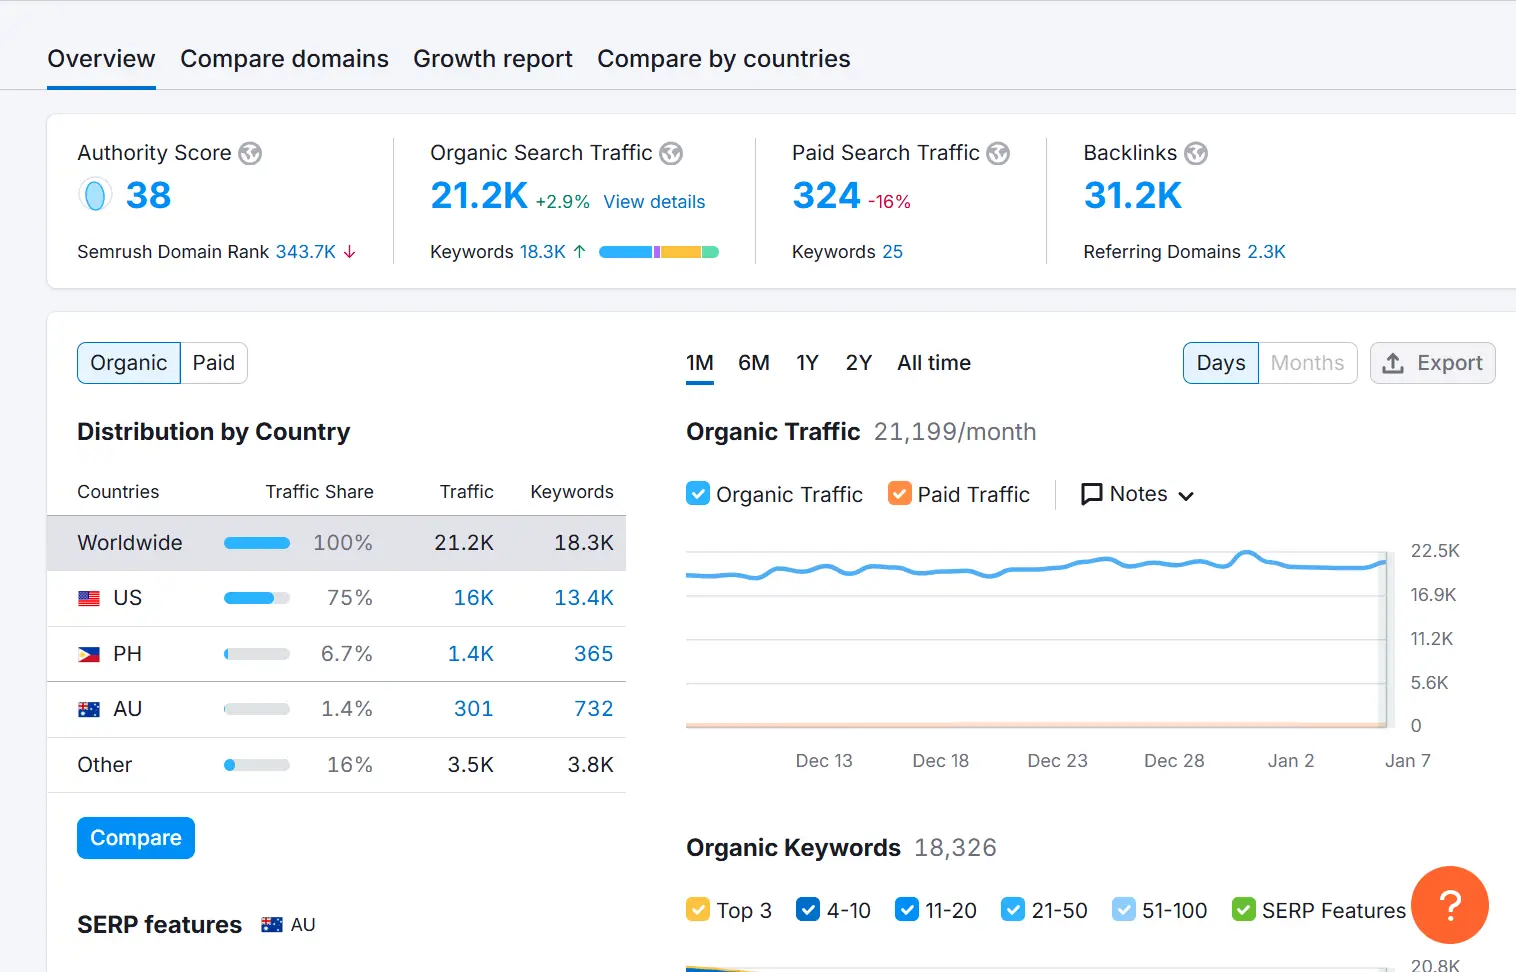Click the US flag icon

(89, 598)
